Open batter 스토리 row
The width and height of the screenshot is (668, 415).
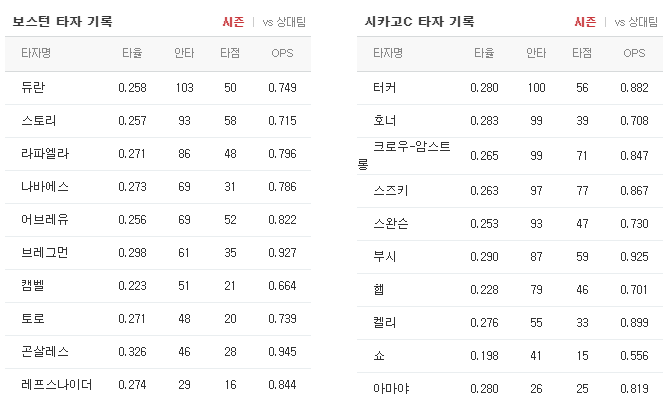click(x=158, y=121)
